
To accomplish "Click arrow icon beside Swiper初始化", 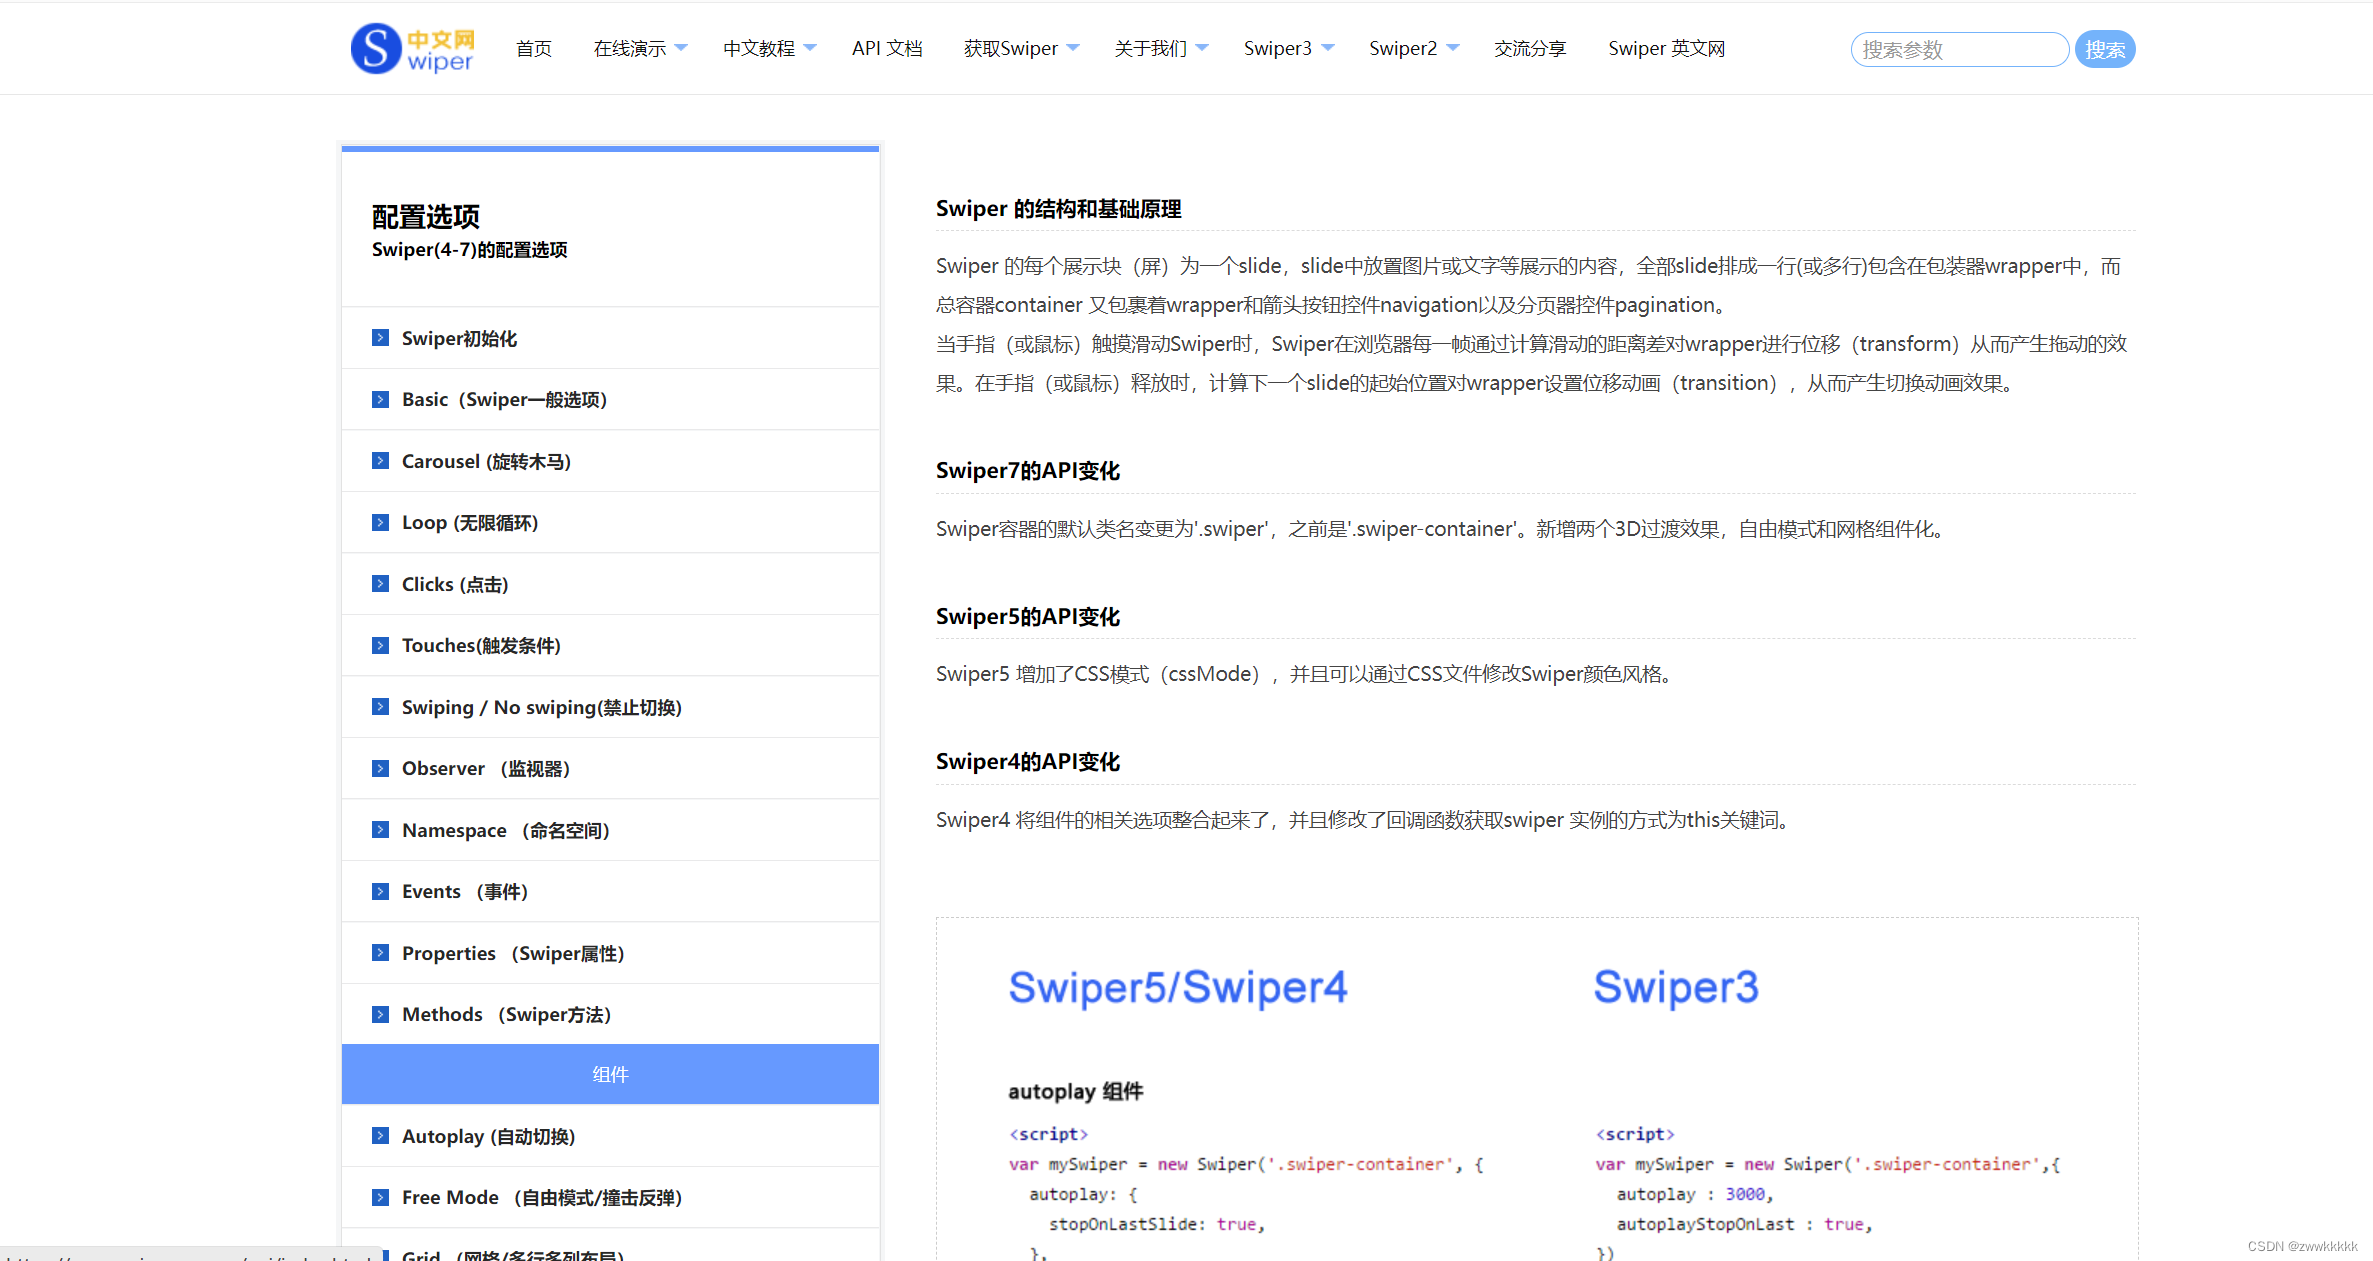I will [x=380, y=338].
